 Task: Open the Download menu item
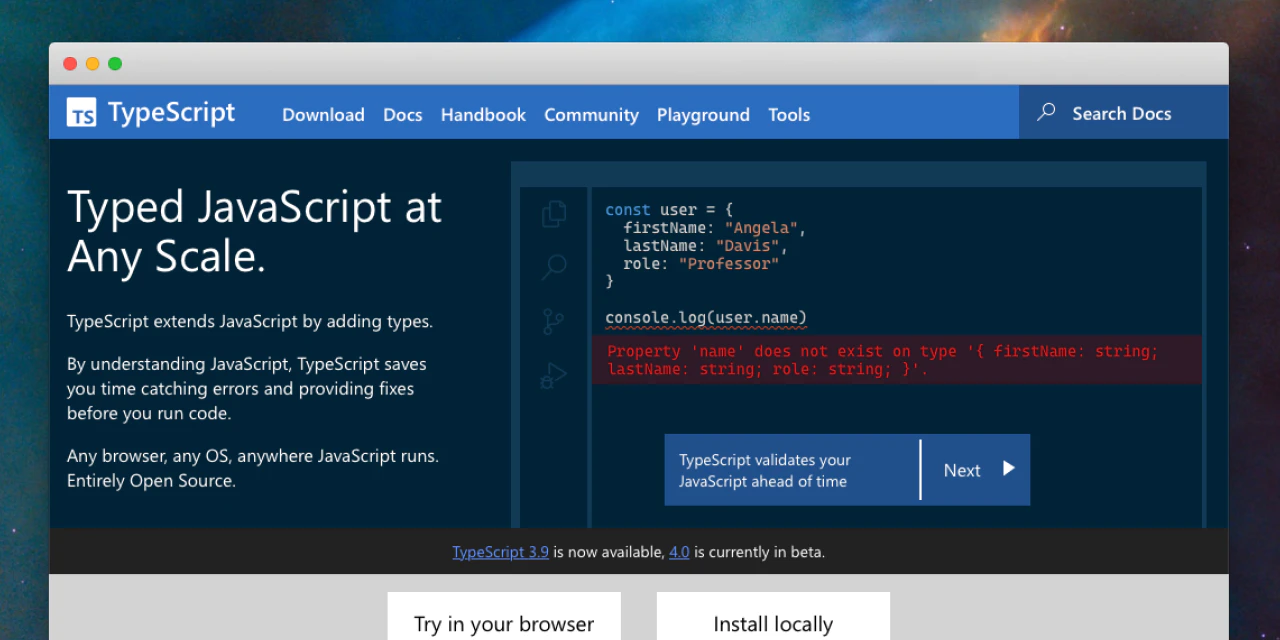(323, 115)
